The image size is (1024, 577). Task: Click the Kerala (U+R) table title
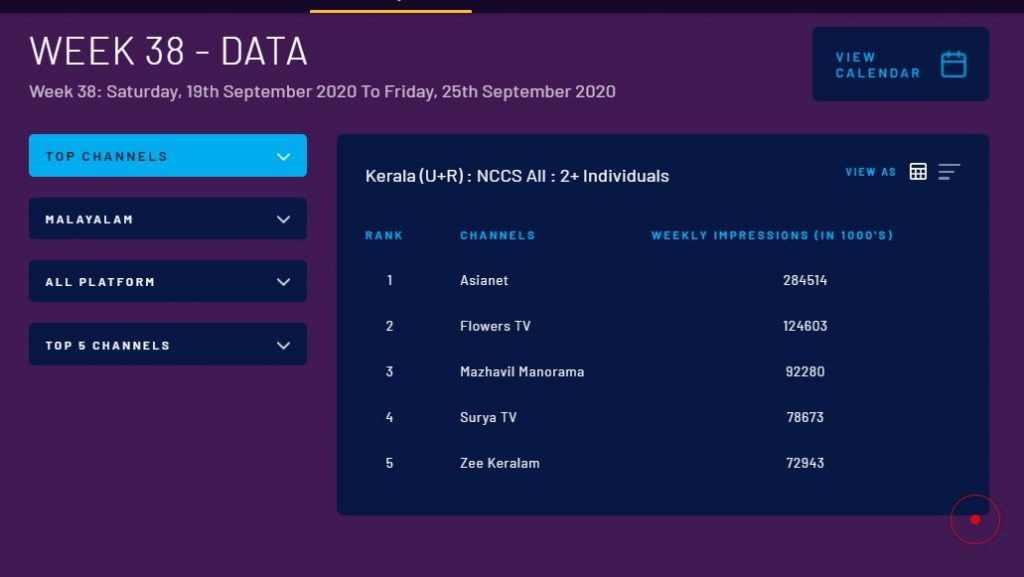click(x=517, y=176)
